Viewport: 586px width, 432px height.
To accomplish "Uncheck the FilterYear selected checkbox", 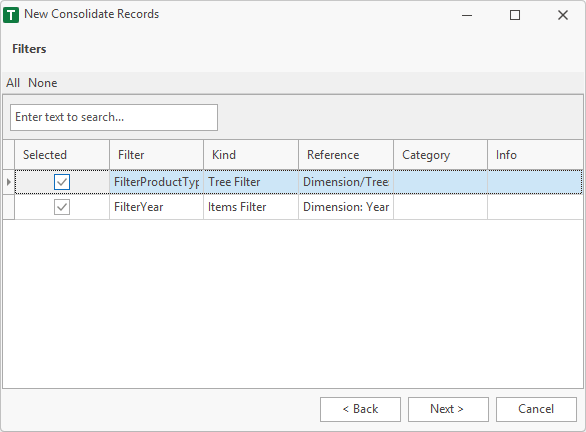I will click(62, 207).
